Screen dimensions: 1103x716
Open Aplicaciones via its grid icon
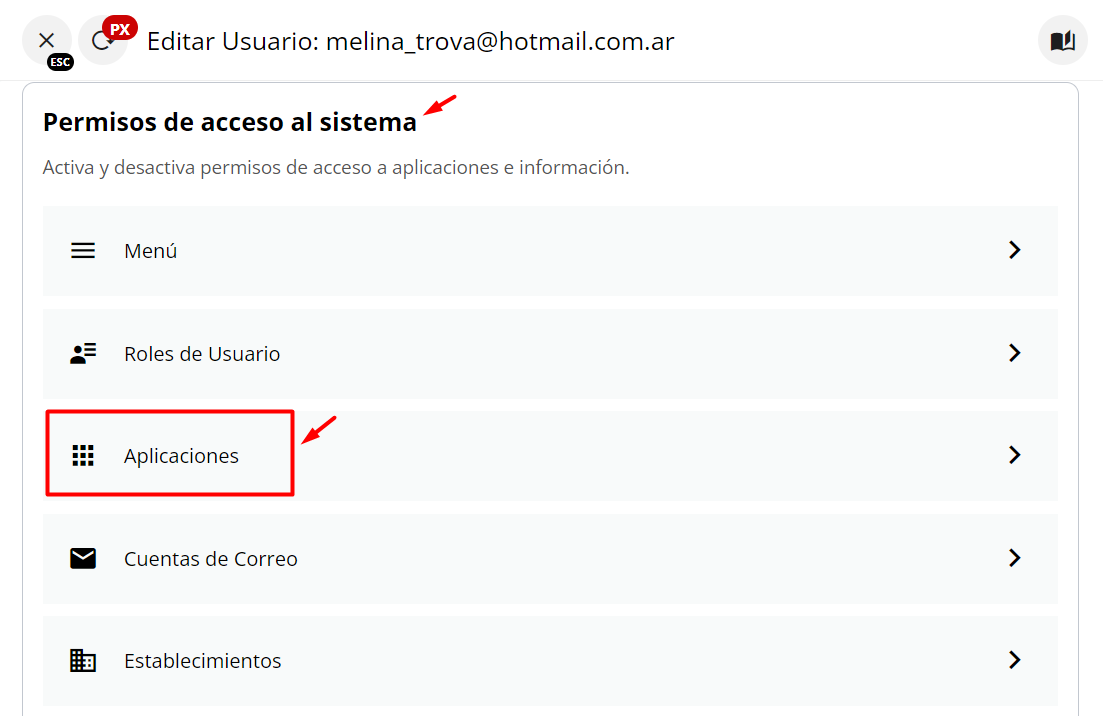coord(83,455)
